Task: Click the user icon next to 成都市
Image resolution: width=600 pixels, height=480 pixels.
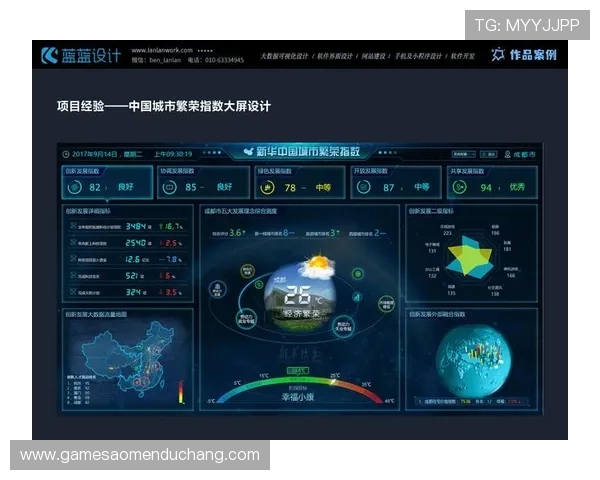Action: pyautogui.click(x=507, y=154)
